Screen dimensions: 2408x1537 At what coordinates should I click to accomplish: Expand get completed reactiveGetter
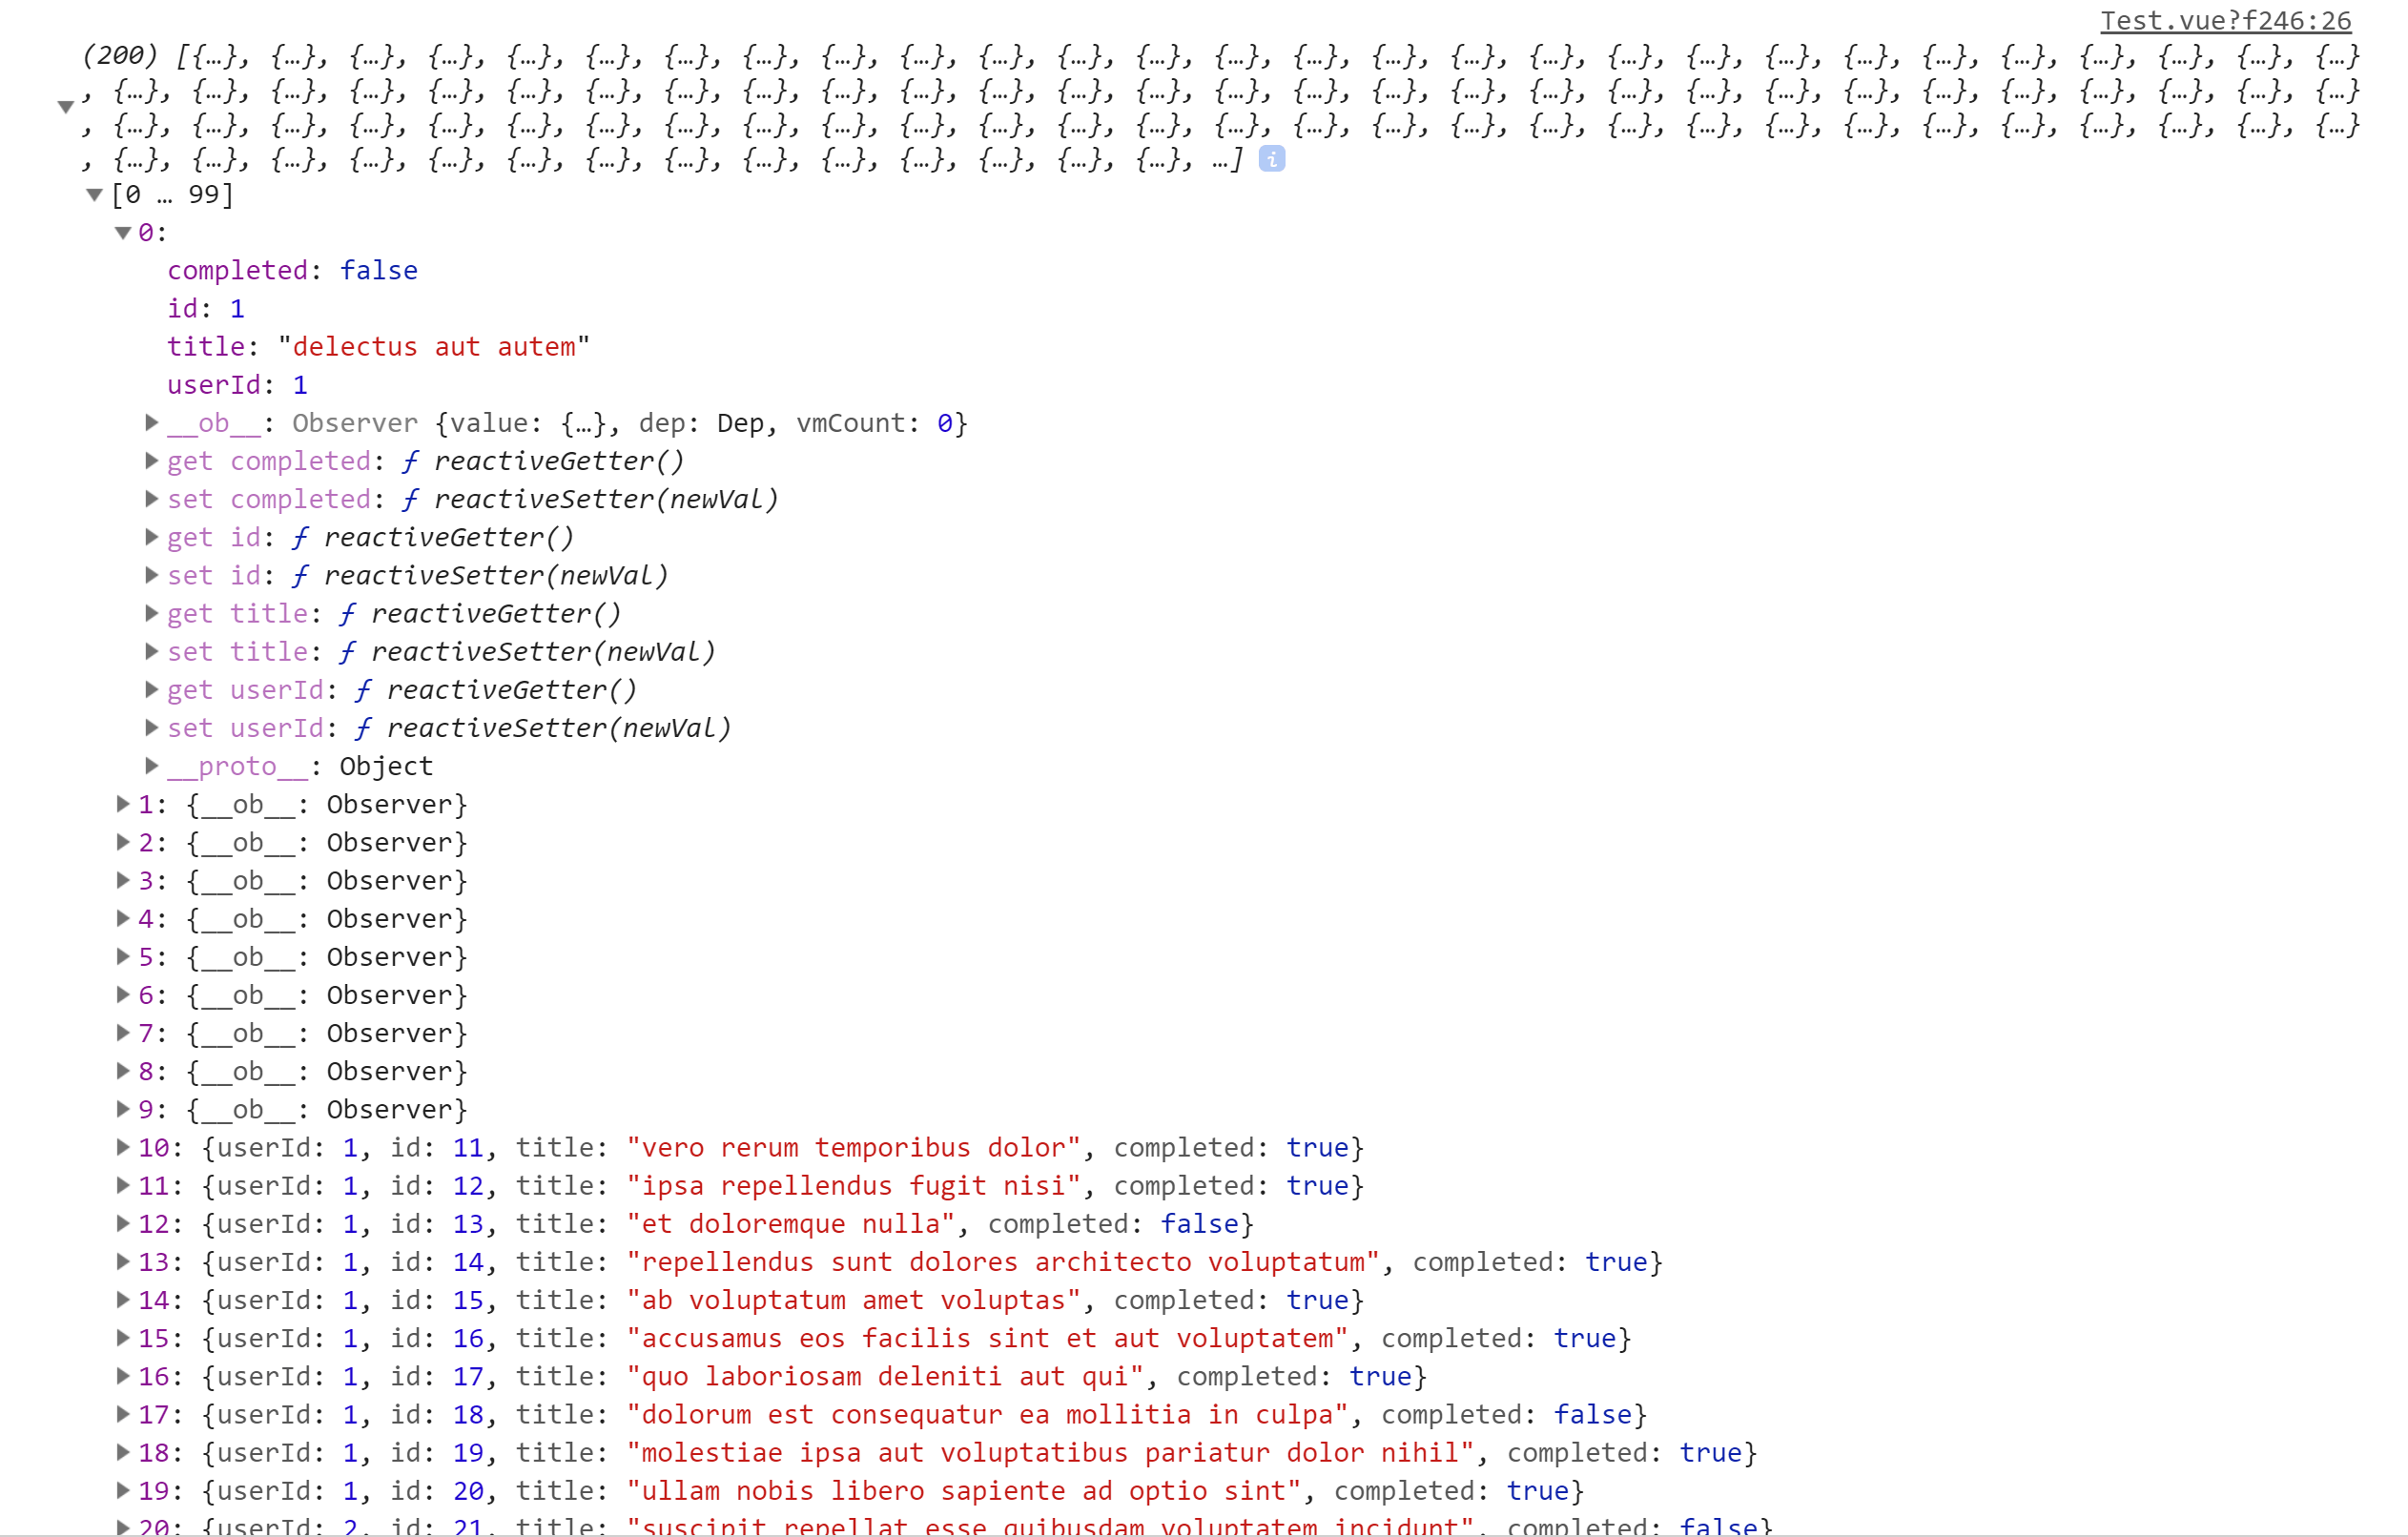tap(151, 460)
